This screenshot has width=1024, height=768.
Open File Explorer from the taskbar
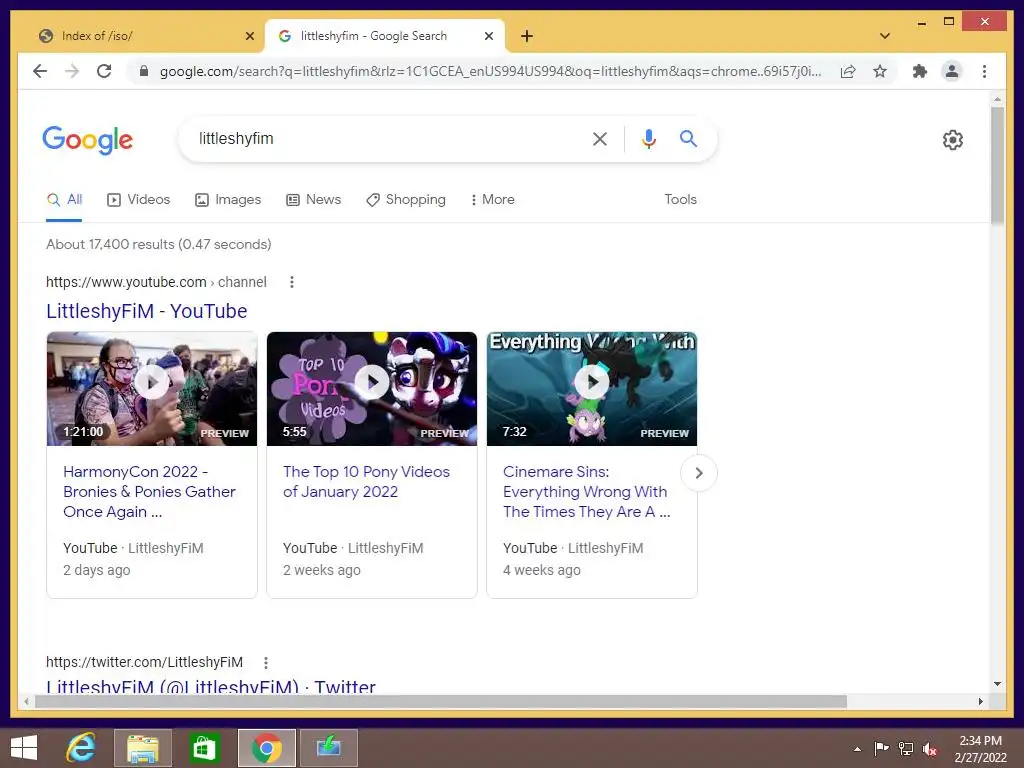click(143, 748)
